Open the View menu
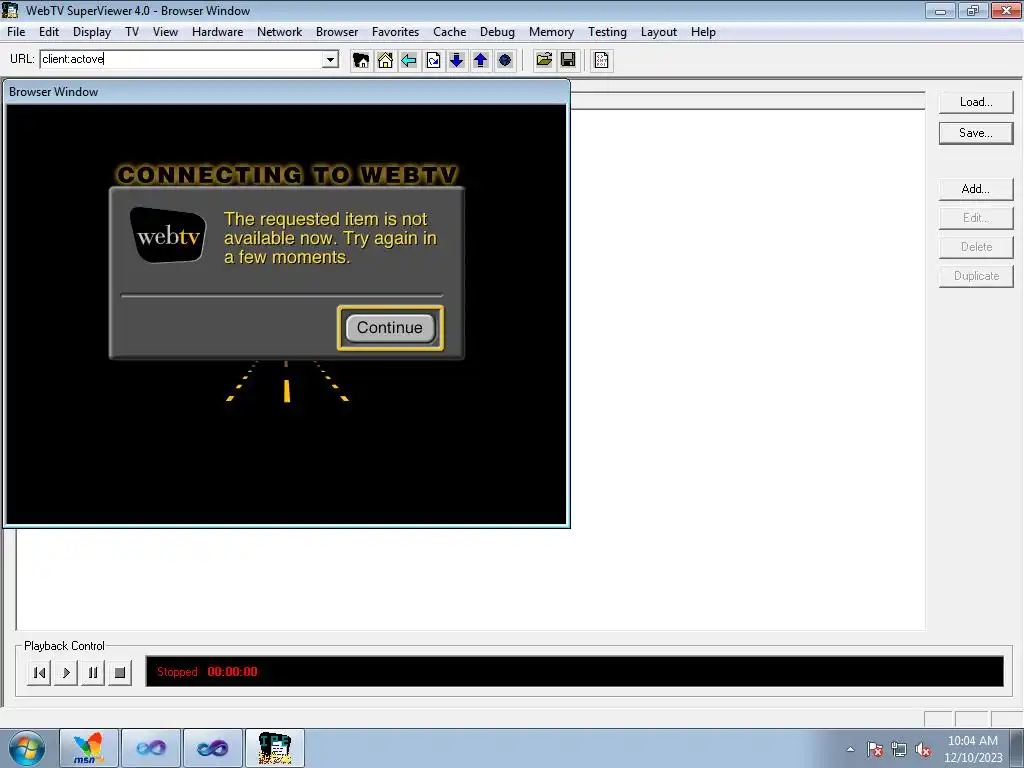 (x=165, y=32)
